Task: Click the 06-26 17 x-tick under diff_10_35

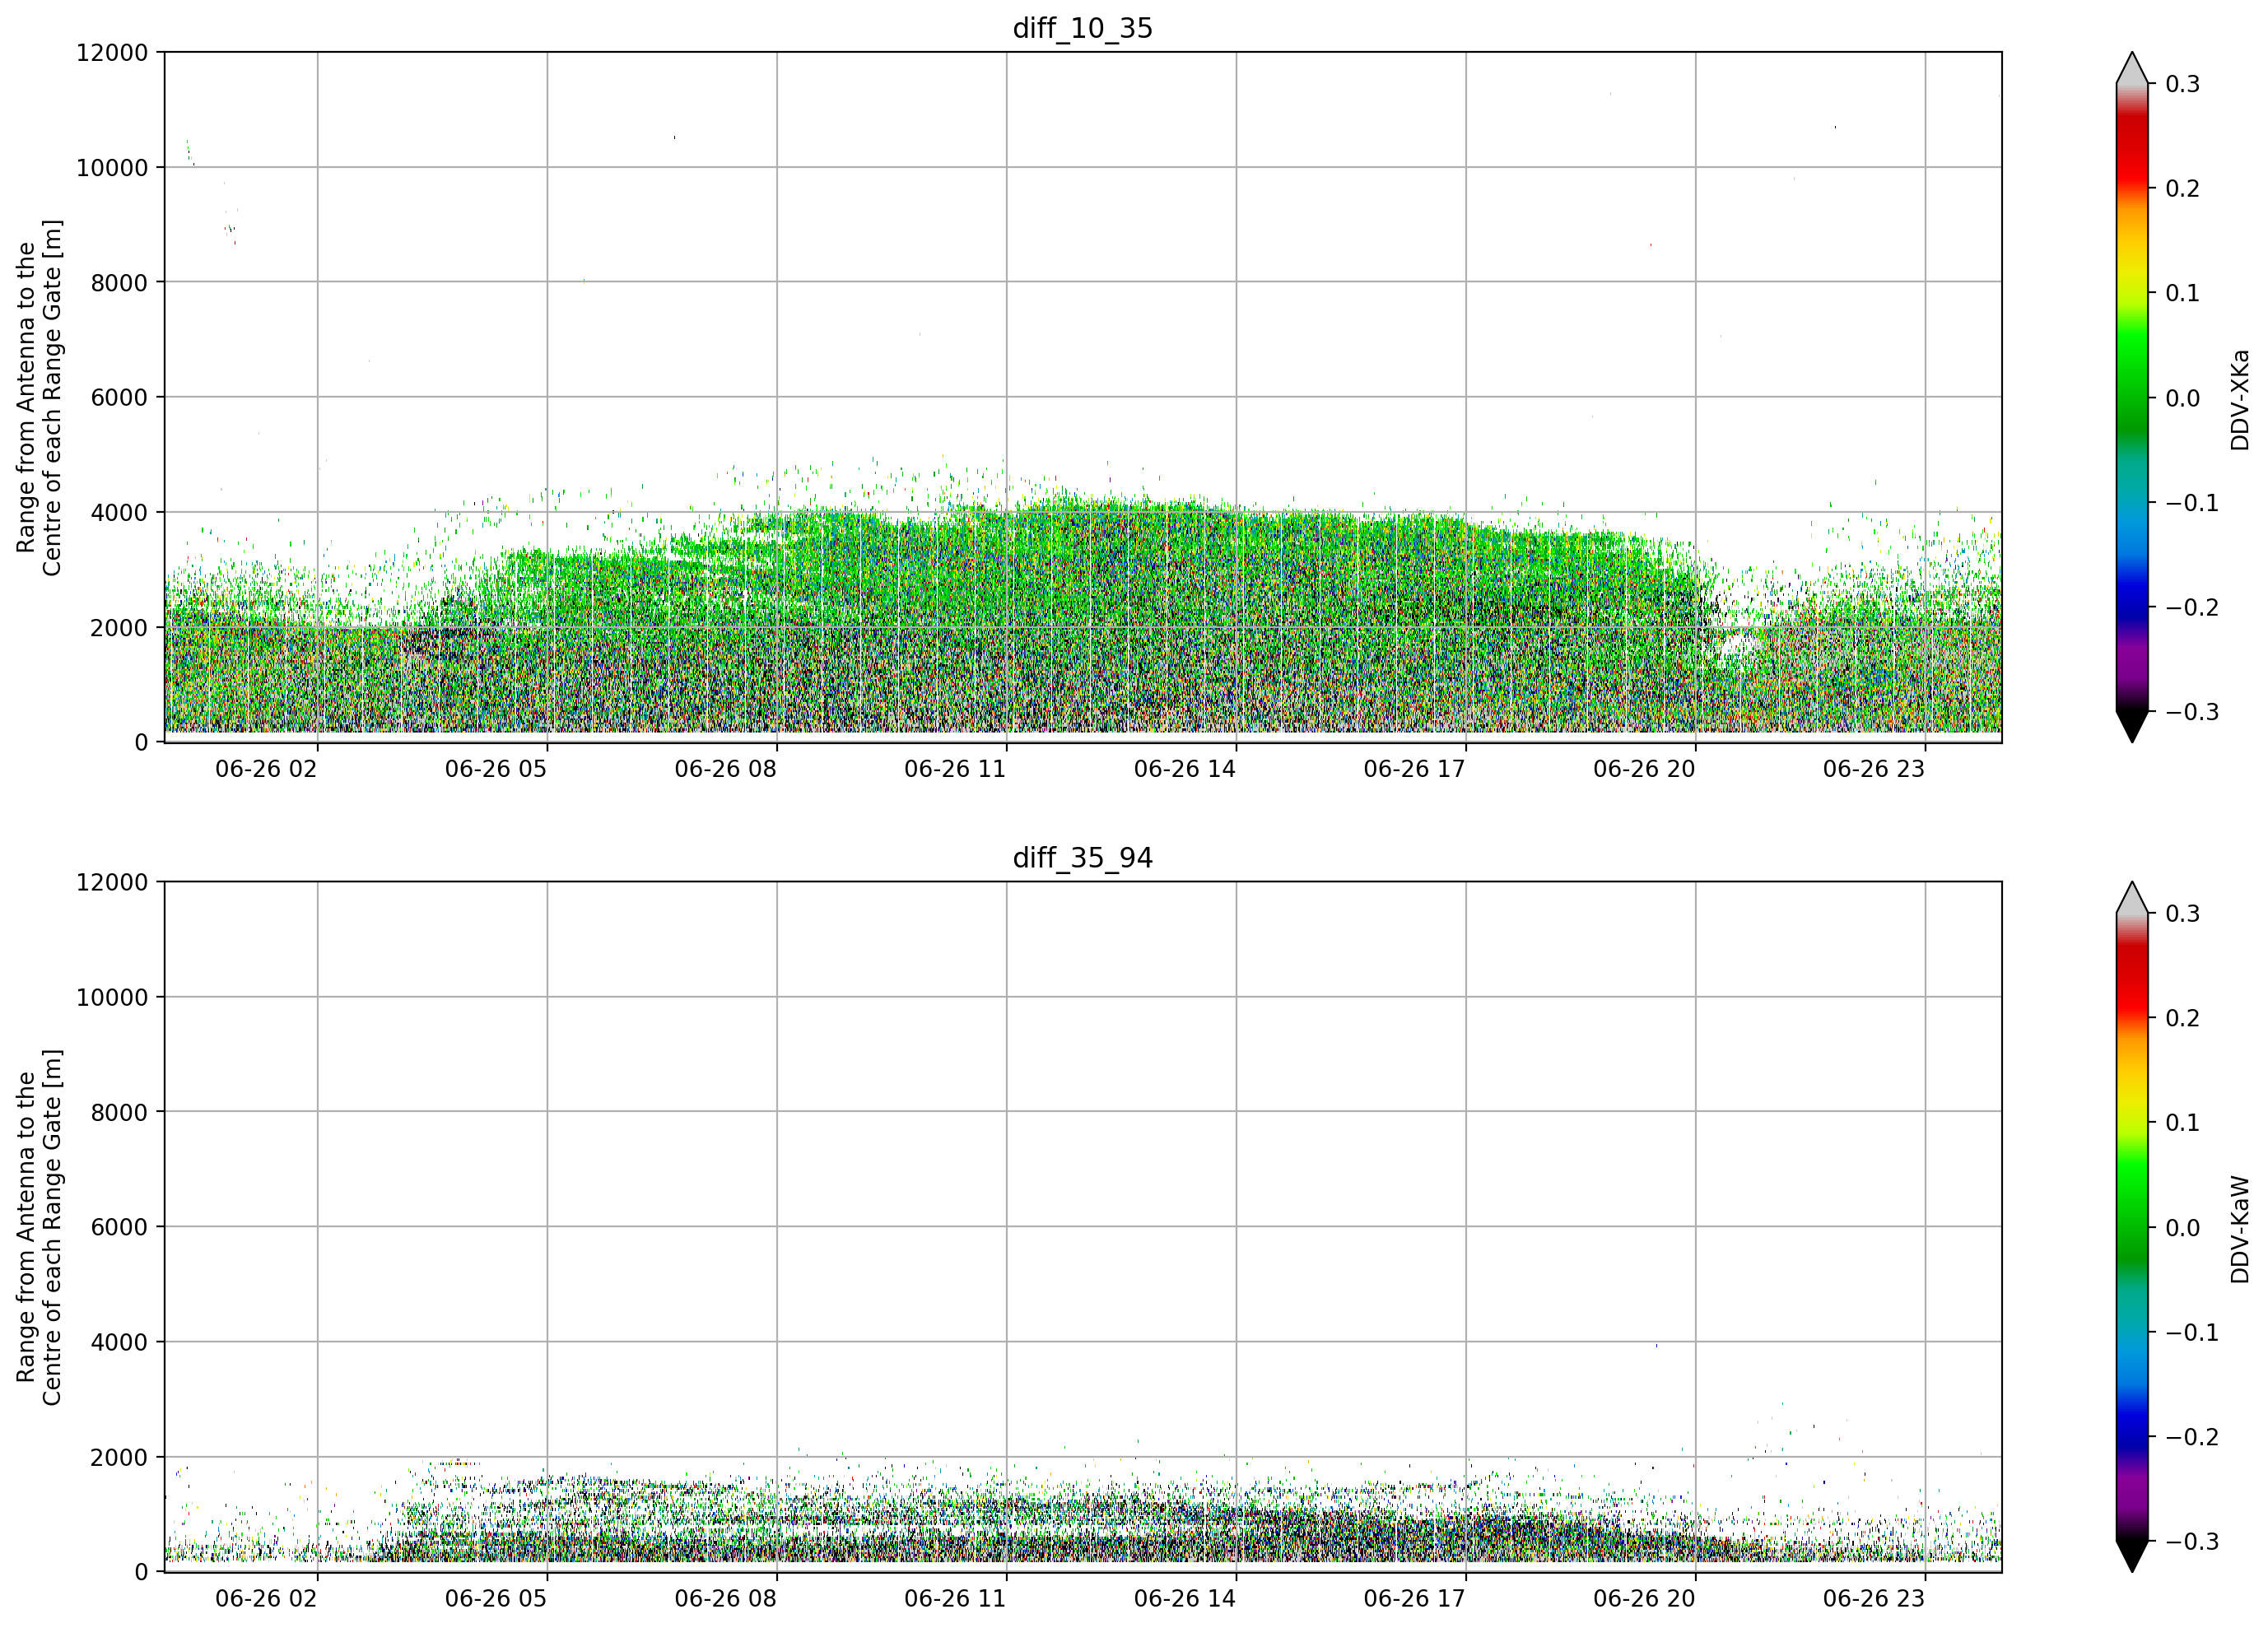Action: point(1415,769)
